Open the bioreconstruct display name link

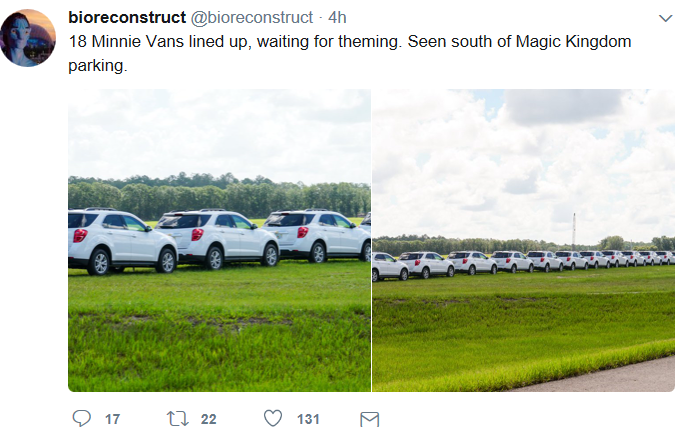(x=127, y=18)
